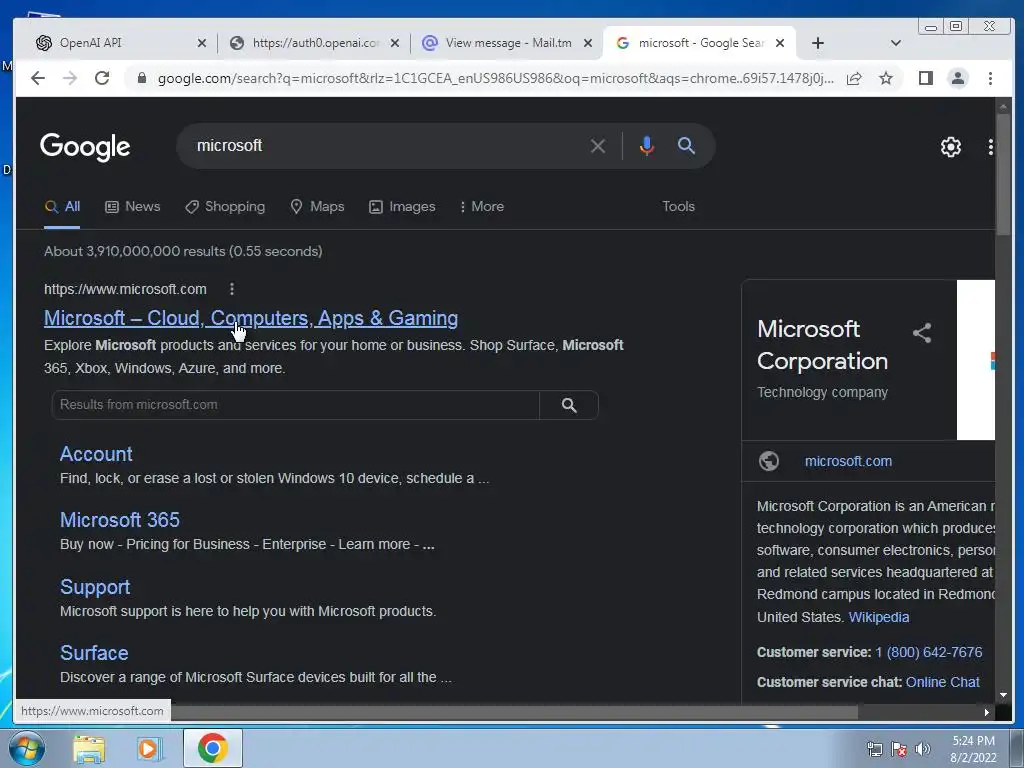1024x768 pixels.
Task: Click the browser forward arrow
Action: click(x=70, y=78)
